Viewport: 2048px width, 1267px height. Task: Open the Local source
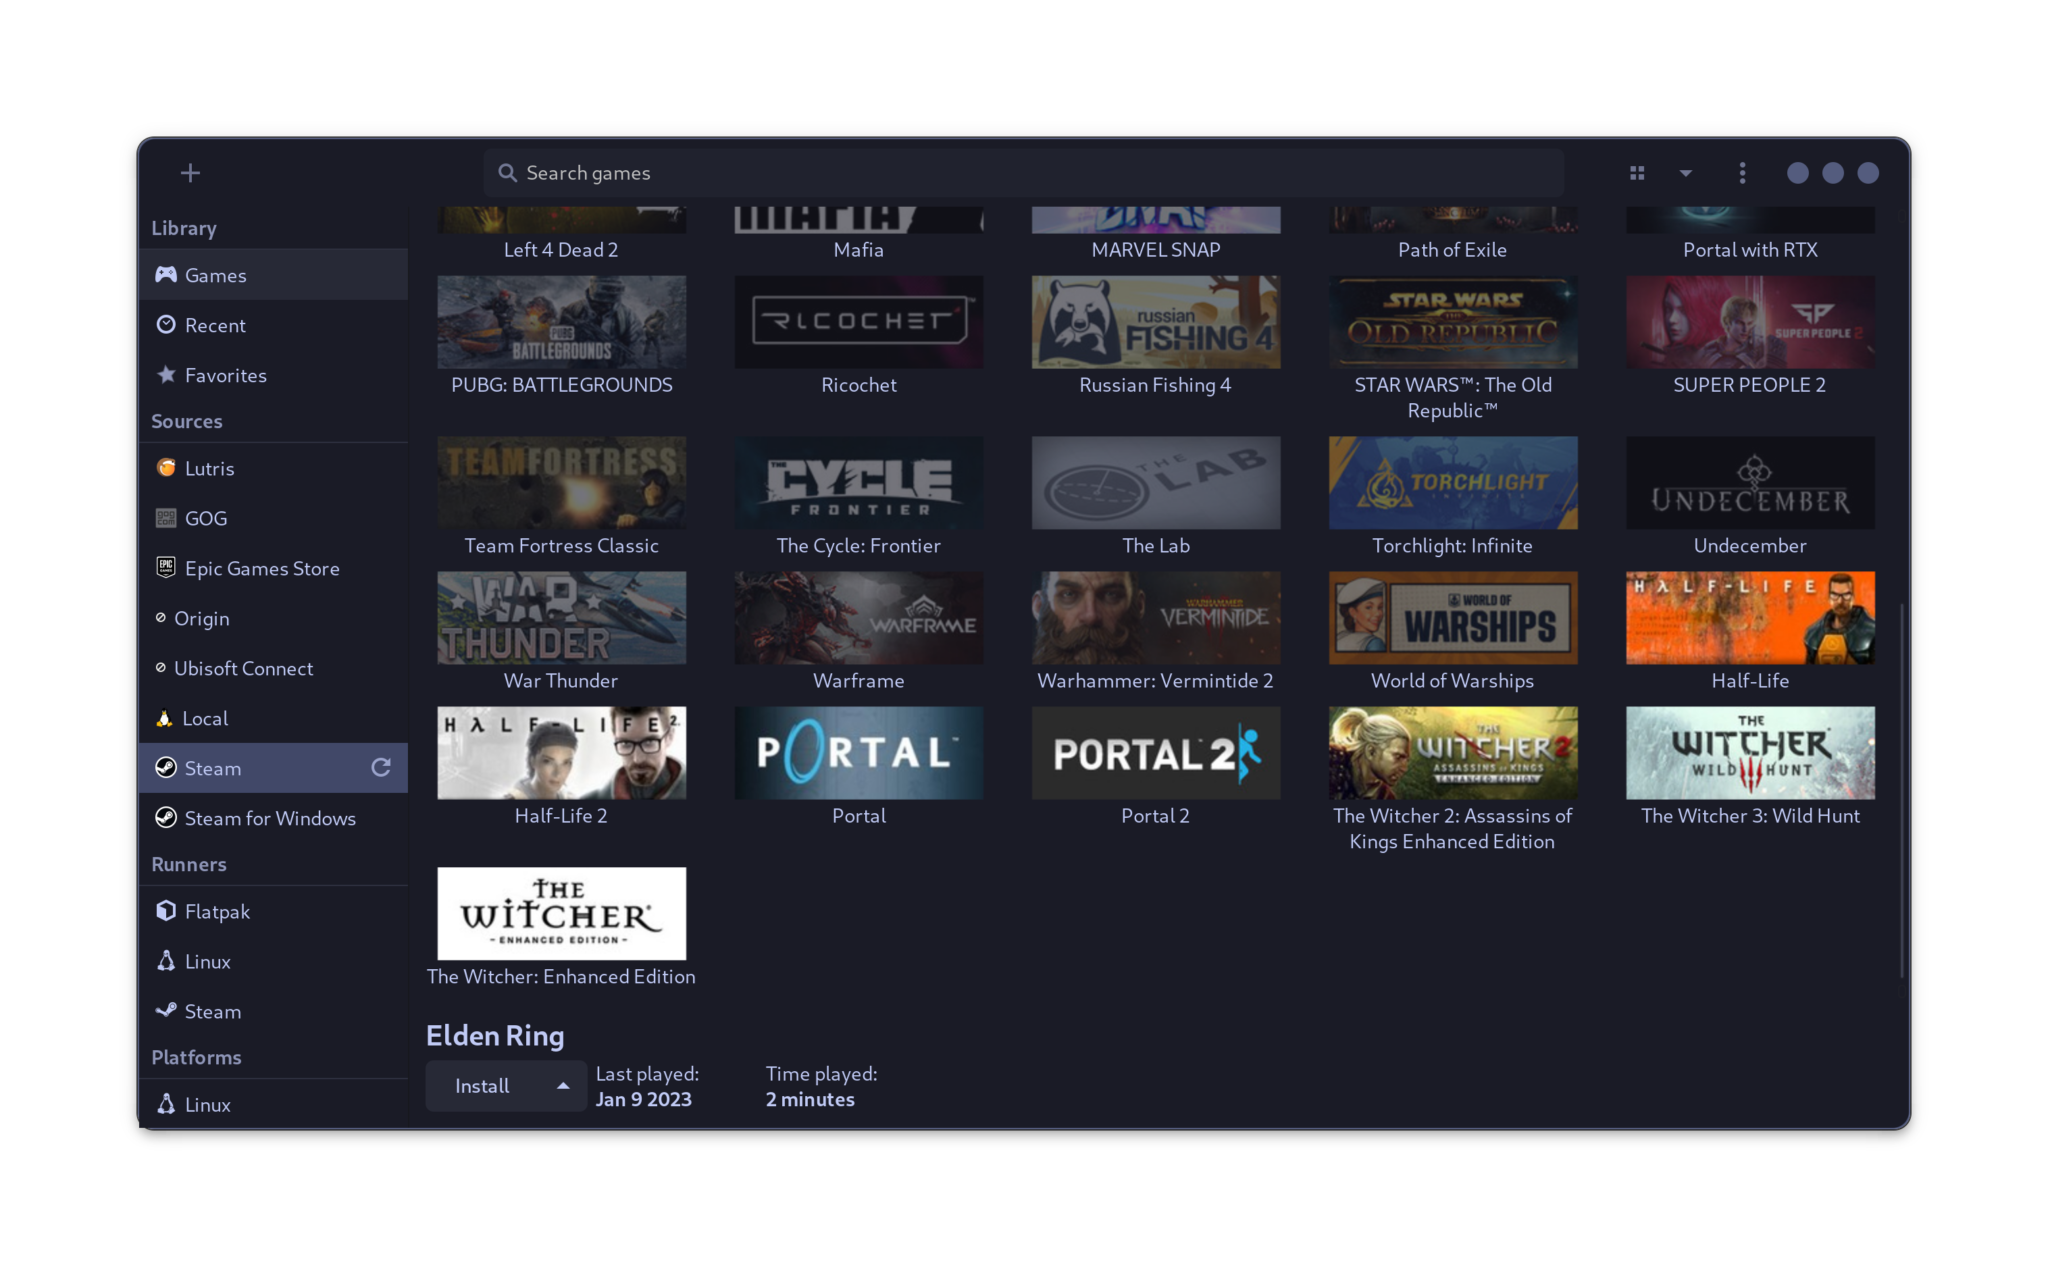coord(273,718)
